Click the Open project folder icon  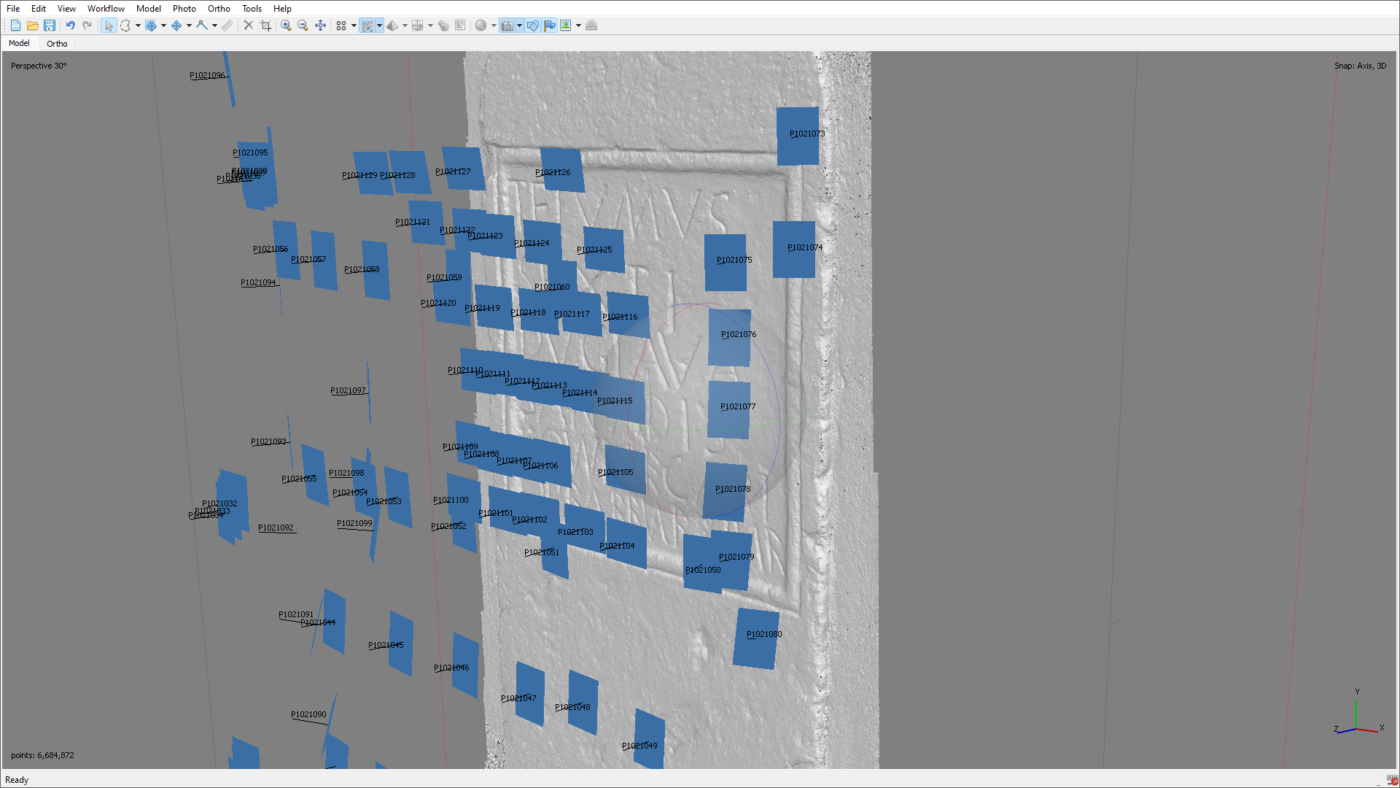[x=32, y=25]
